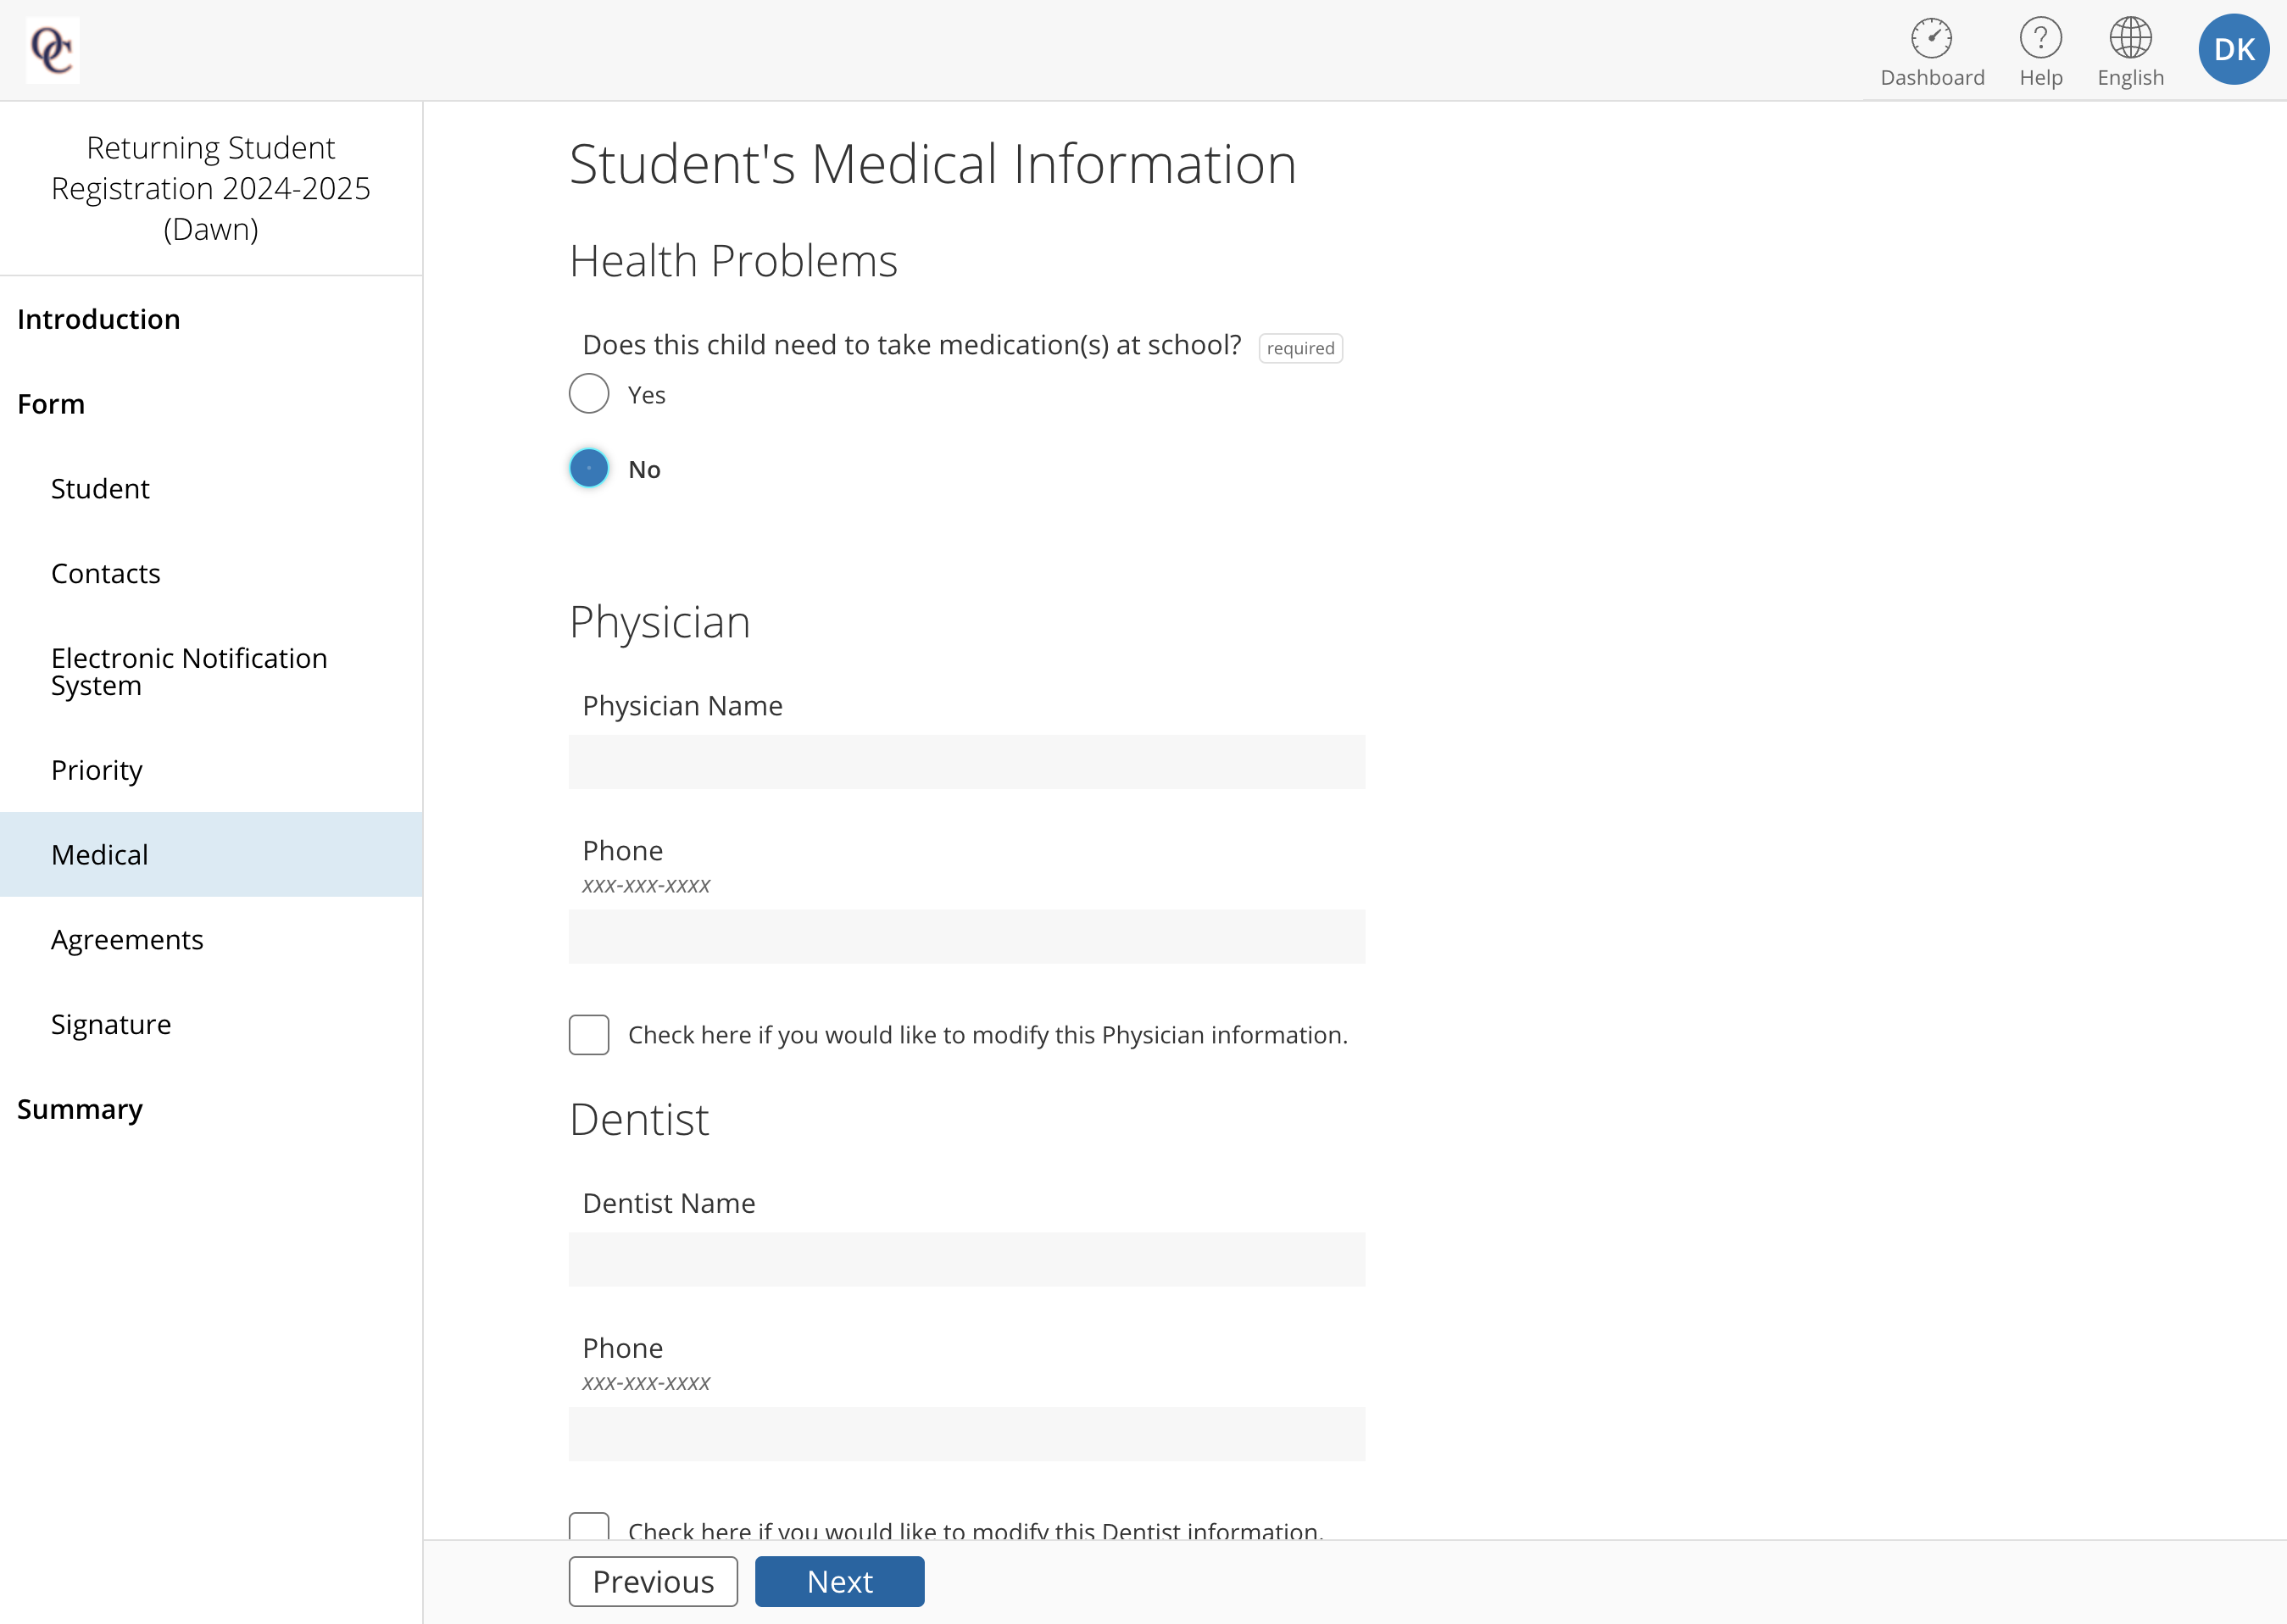2287x1624 pixels.
Task: Select Yes for medication at school
Action: click(589, 394)
